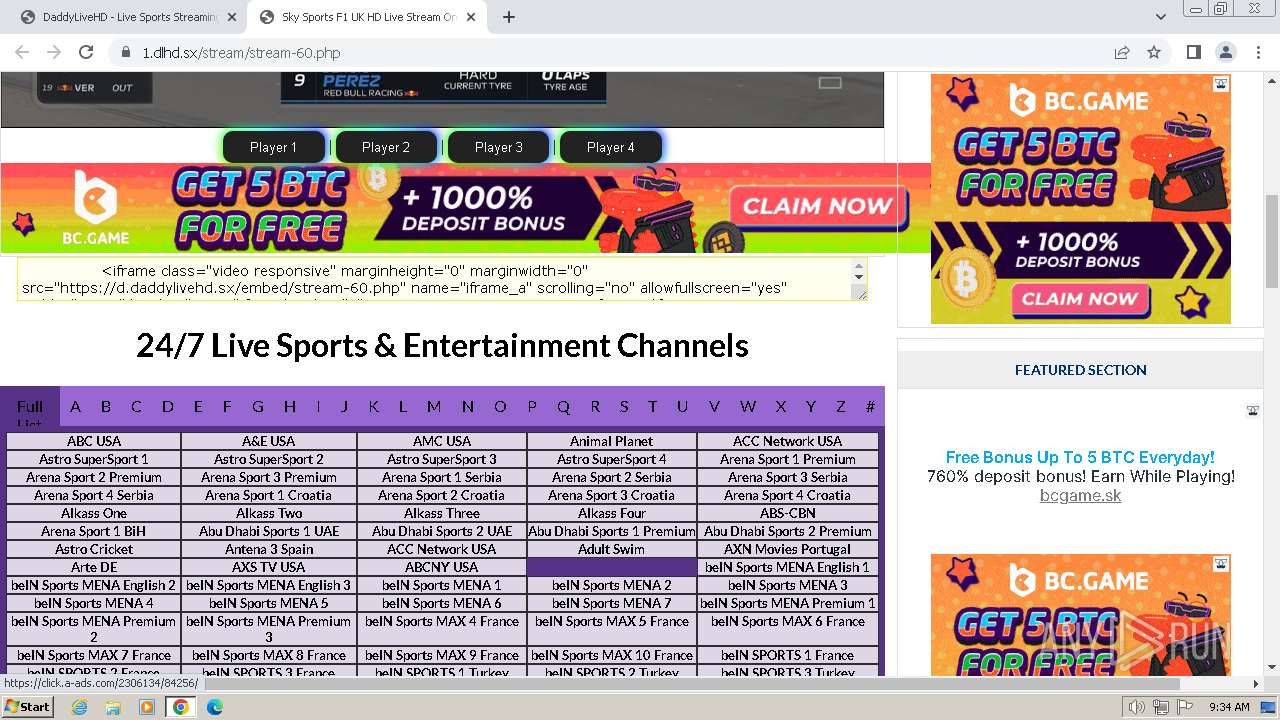Filter channels by letter Z
The height and width of the screenshot is (720, 1280).
click(841, 406)
